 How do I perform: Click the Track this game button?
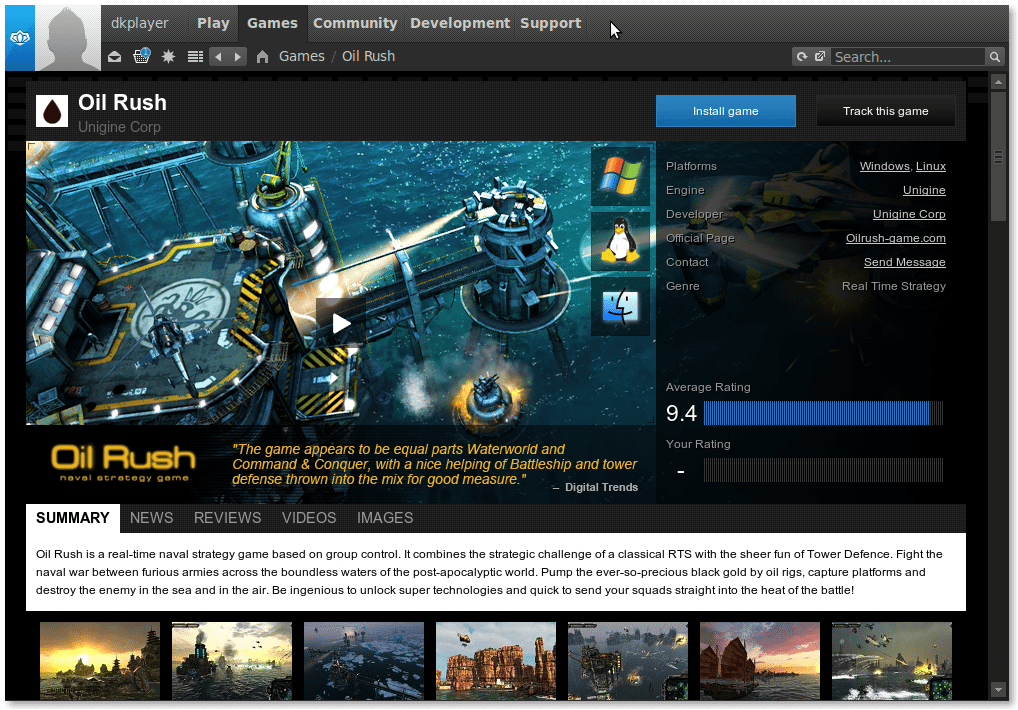[x=886, y=111]
